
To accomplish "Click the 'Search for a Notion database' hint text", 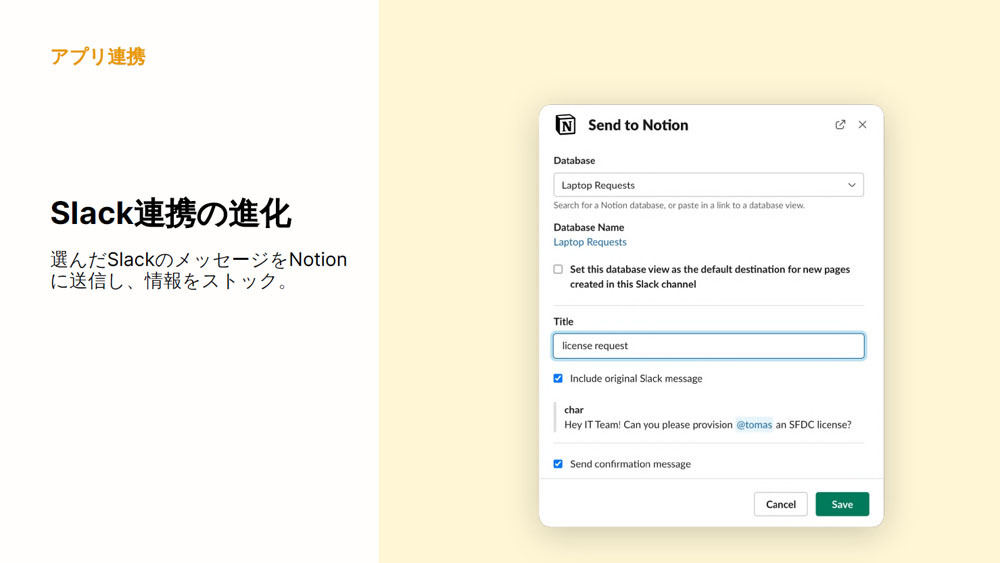I will (679, 205).
